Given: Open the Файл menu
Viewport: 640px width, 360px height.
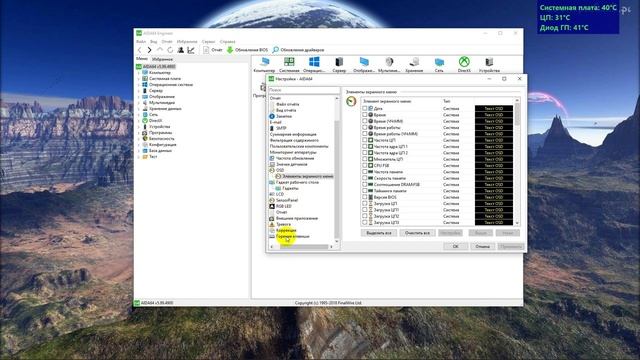Looking at the screenshot, I should click(x=141, y=42).
